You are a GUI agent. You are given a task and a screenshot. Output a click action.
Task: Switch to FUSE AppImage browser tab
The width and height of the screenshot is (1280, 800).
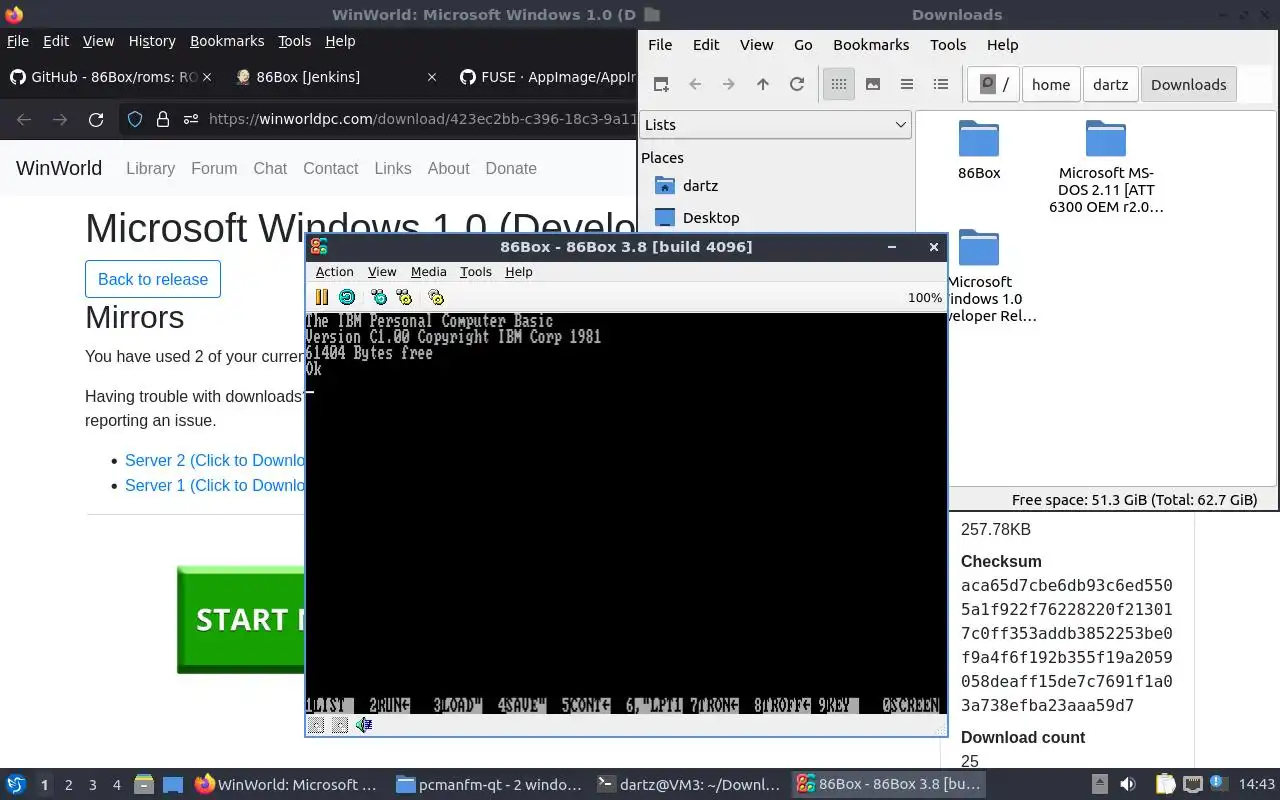click(x=545, y=77)
